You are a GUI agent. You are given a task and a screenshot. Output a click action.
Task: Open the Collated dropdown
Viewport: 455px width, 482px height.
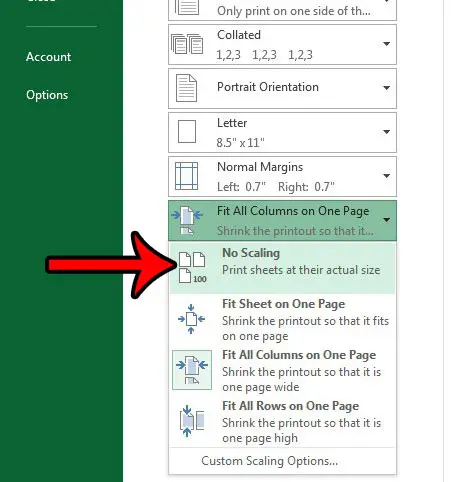(x=282, y=44)
